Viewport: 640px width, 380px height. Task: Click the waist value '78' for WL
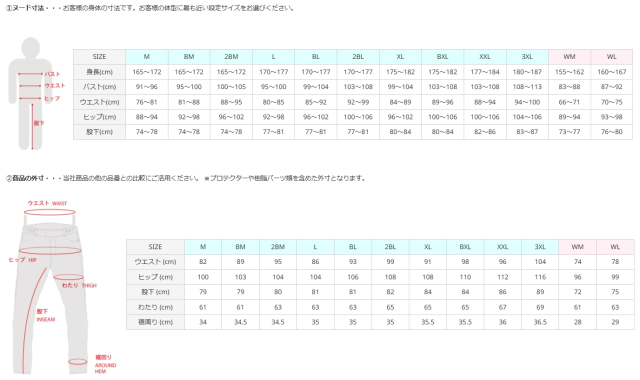615,262
